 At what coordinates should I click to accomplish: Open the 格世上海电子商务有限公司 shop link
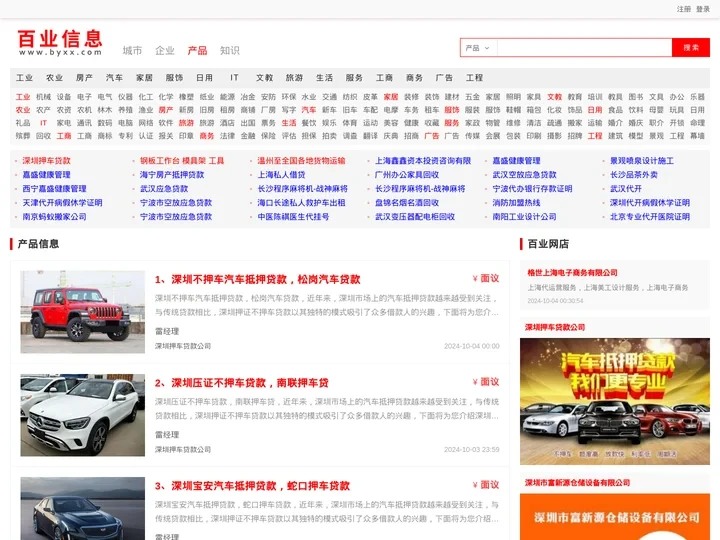pos(572,273)
